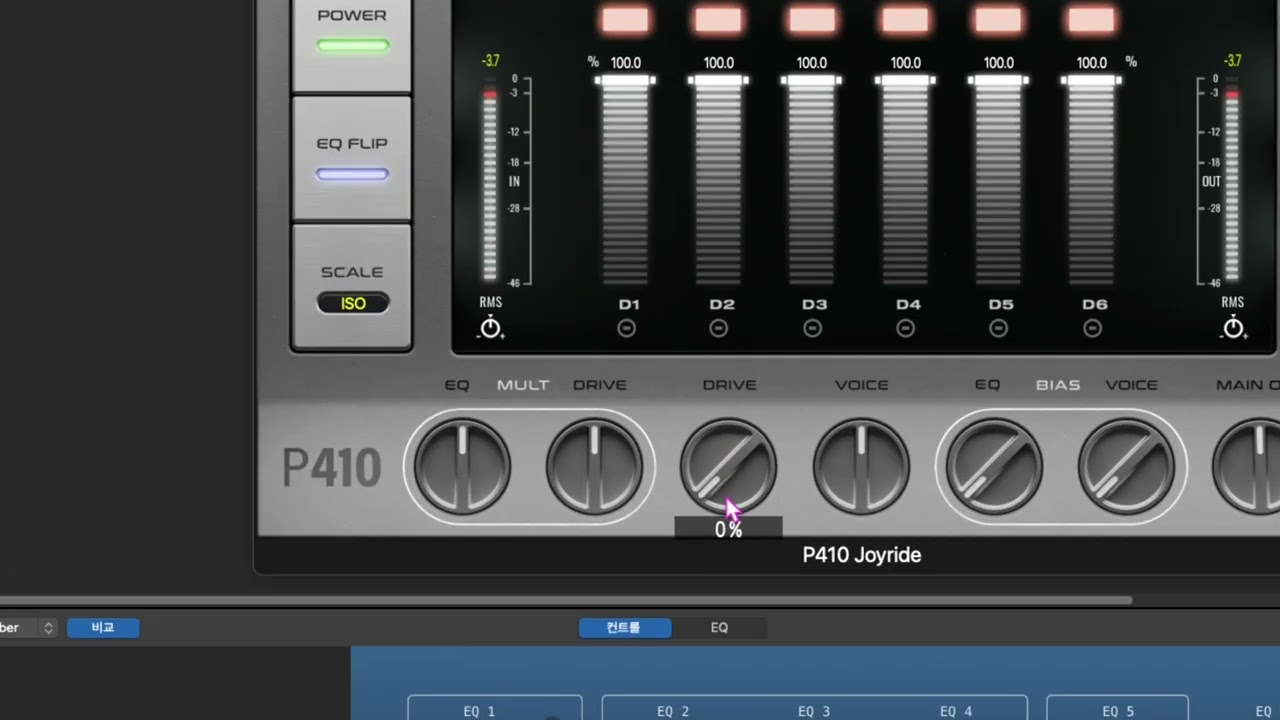
Task: Toggle the pink button above D3
Action: click(812, 19)
